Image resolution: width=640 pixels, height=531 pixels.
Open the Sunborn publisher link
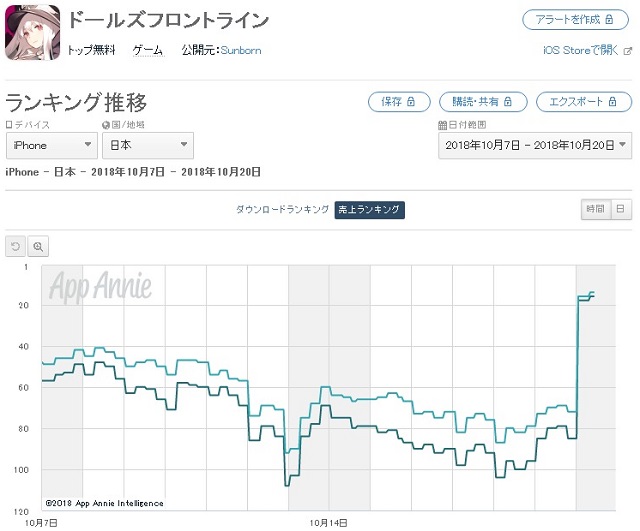pos(241,51)
